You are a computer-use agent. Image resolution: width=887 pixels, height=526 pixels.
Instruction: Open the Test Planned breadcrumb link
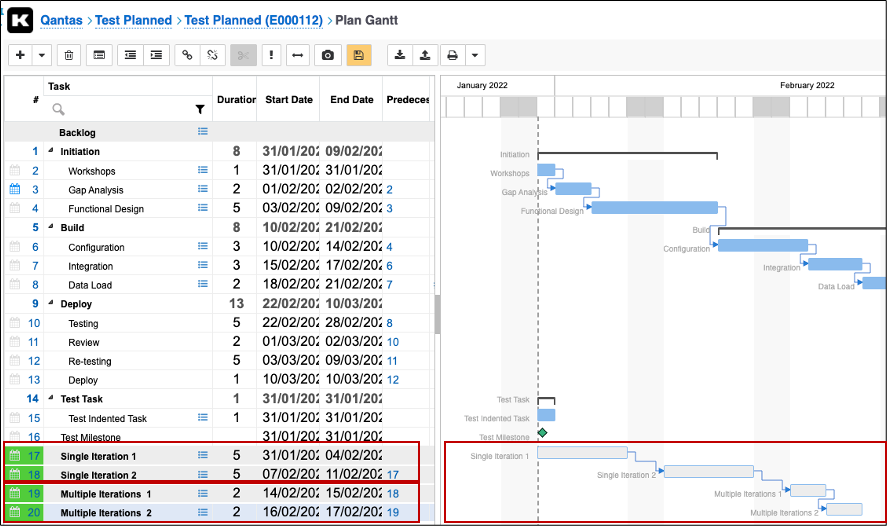coord(133,20)
